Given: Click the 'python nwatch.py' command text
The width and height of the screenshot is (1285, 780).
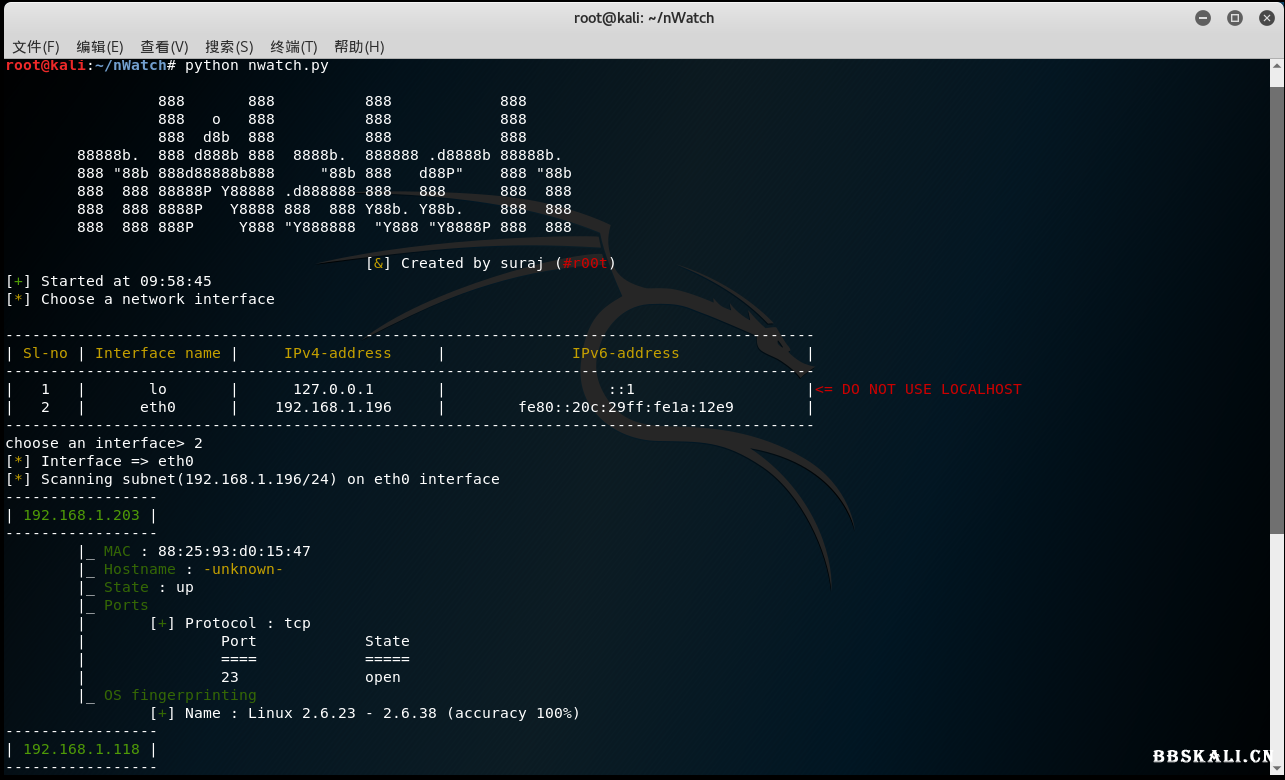Looking at the screenshot, I should pyautogui.click(x=256, y=65).
